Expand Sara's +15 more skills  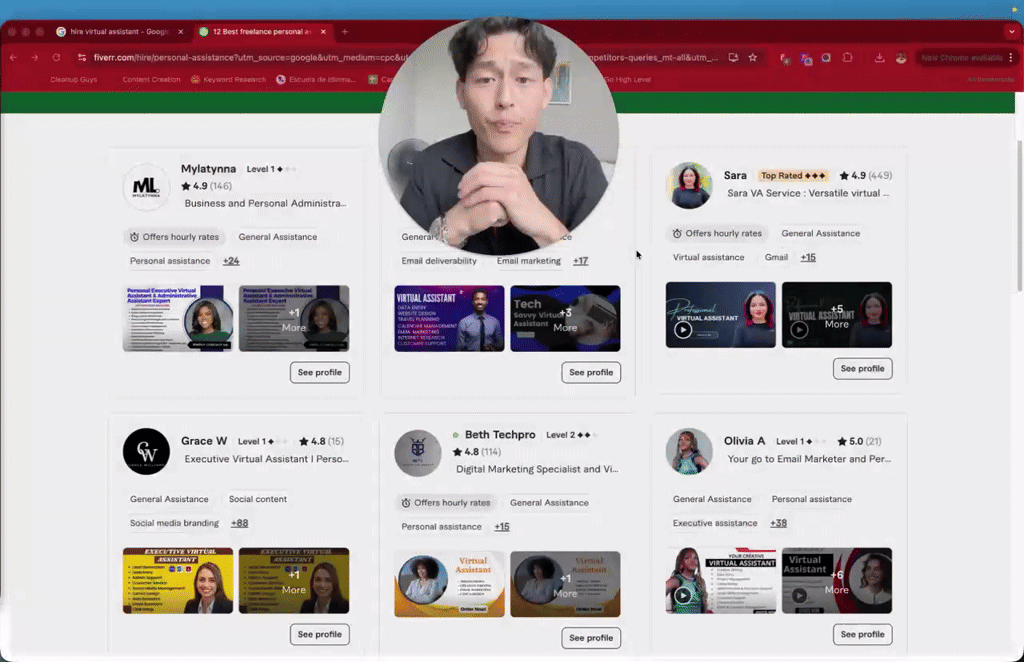point(808,257)
